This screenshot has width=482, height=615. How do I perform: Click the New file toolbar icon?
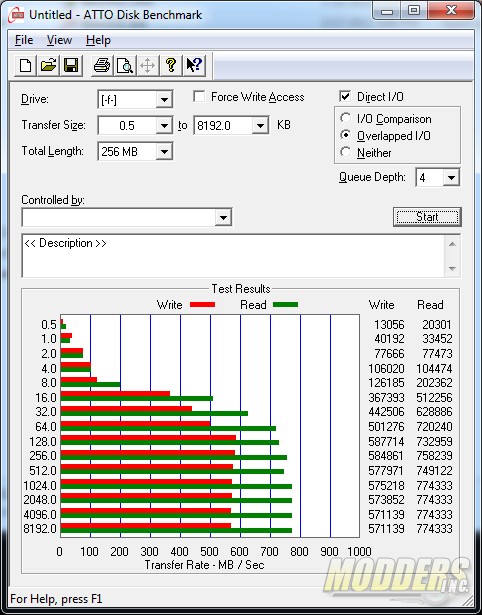click(25, 65)
